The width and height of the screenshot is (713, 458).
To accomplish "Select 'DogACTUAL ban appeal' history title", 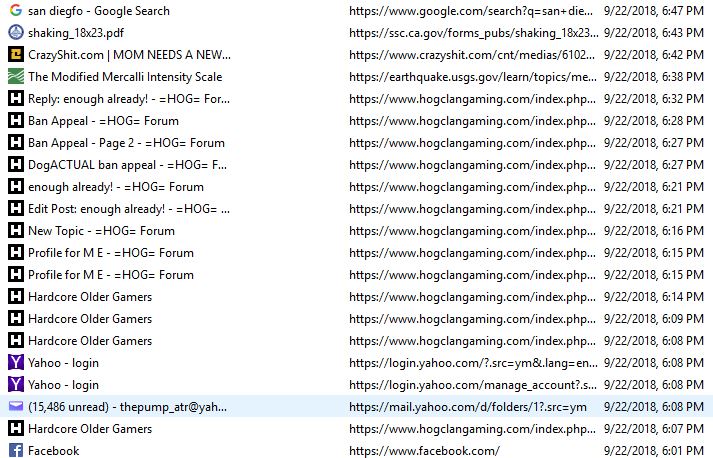I will coord(127,165).
